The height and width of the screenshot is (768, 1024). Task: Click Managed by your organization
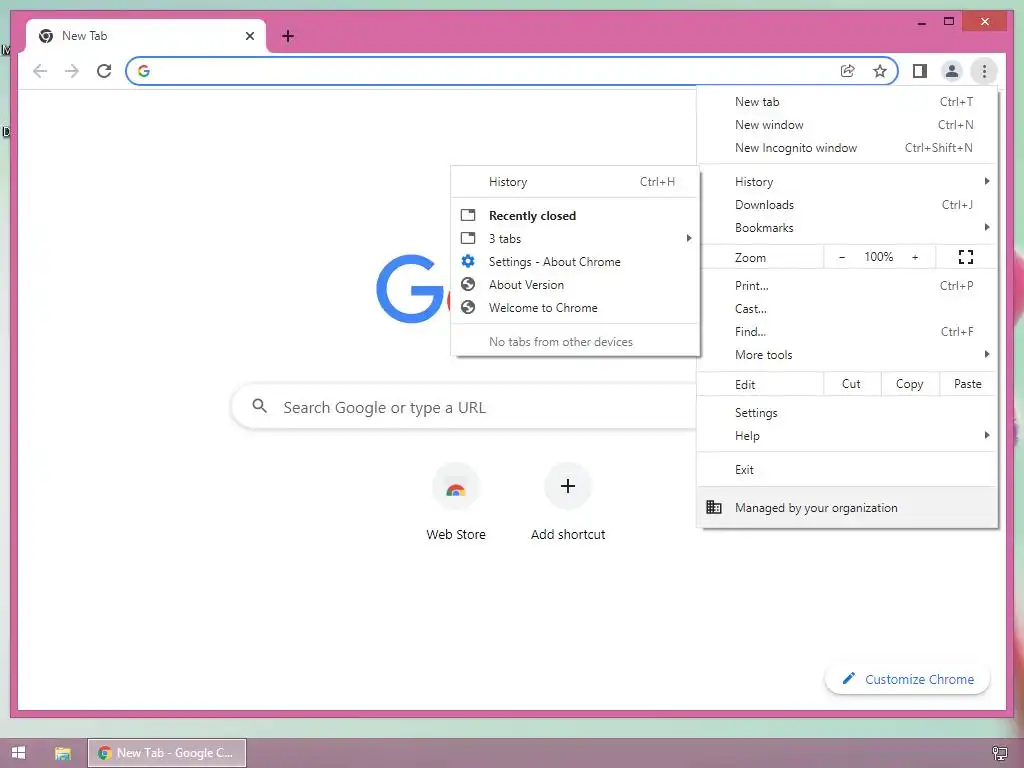(847, 507)
